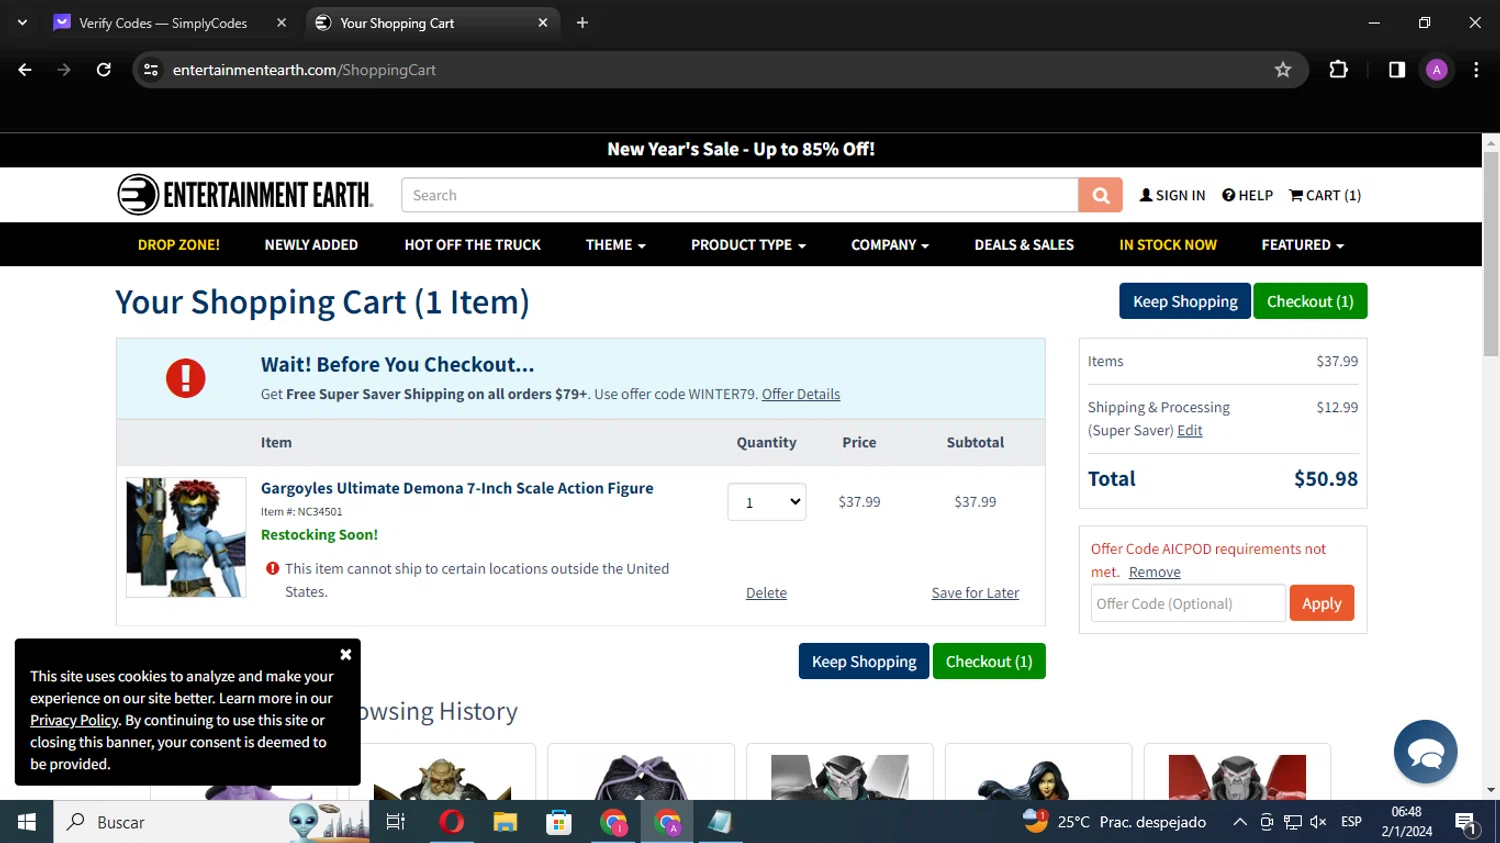The width and height of the screenshot is (1500, 843).
Task: Open the HELP link
Action: point(1247,195)
